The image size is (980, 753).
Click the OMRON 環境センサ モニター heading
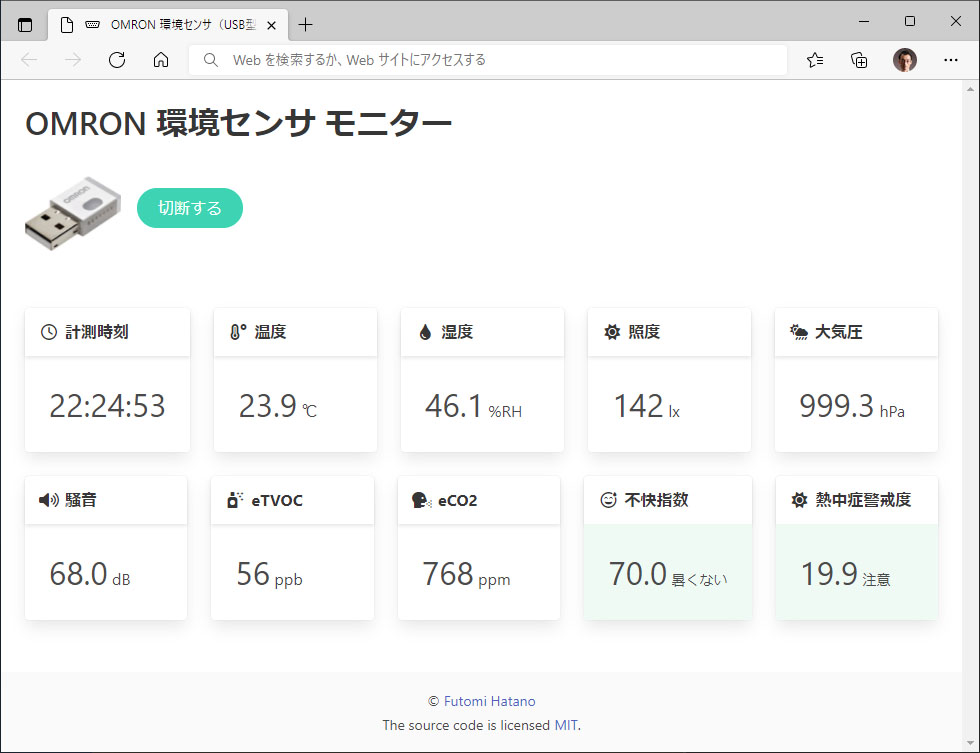[238, 123]
